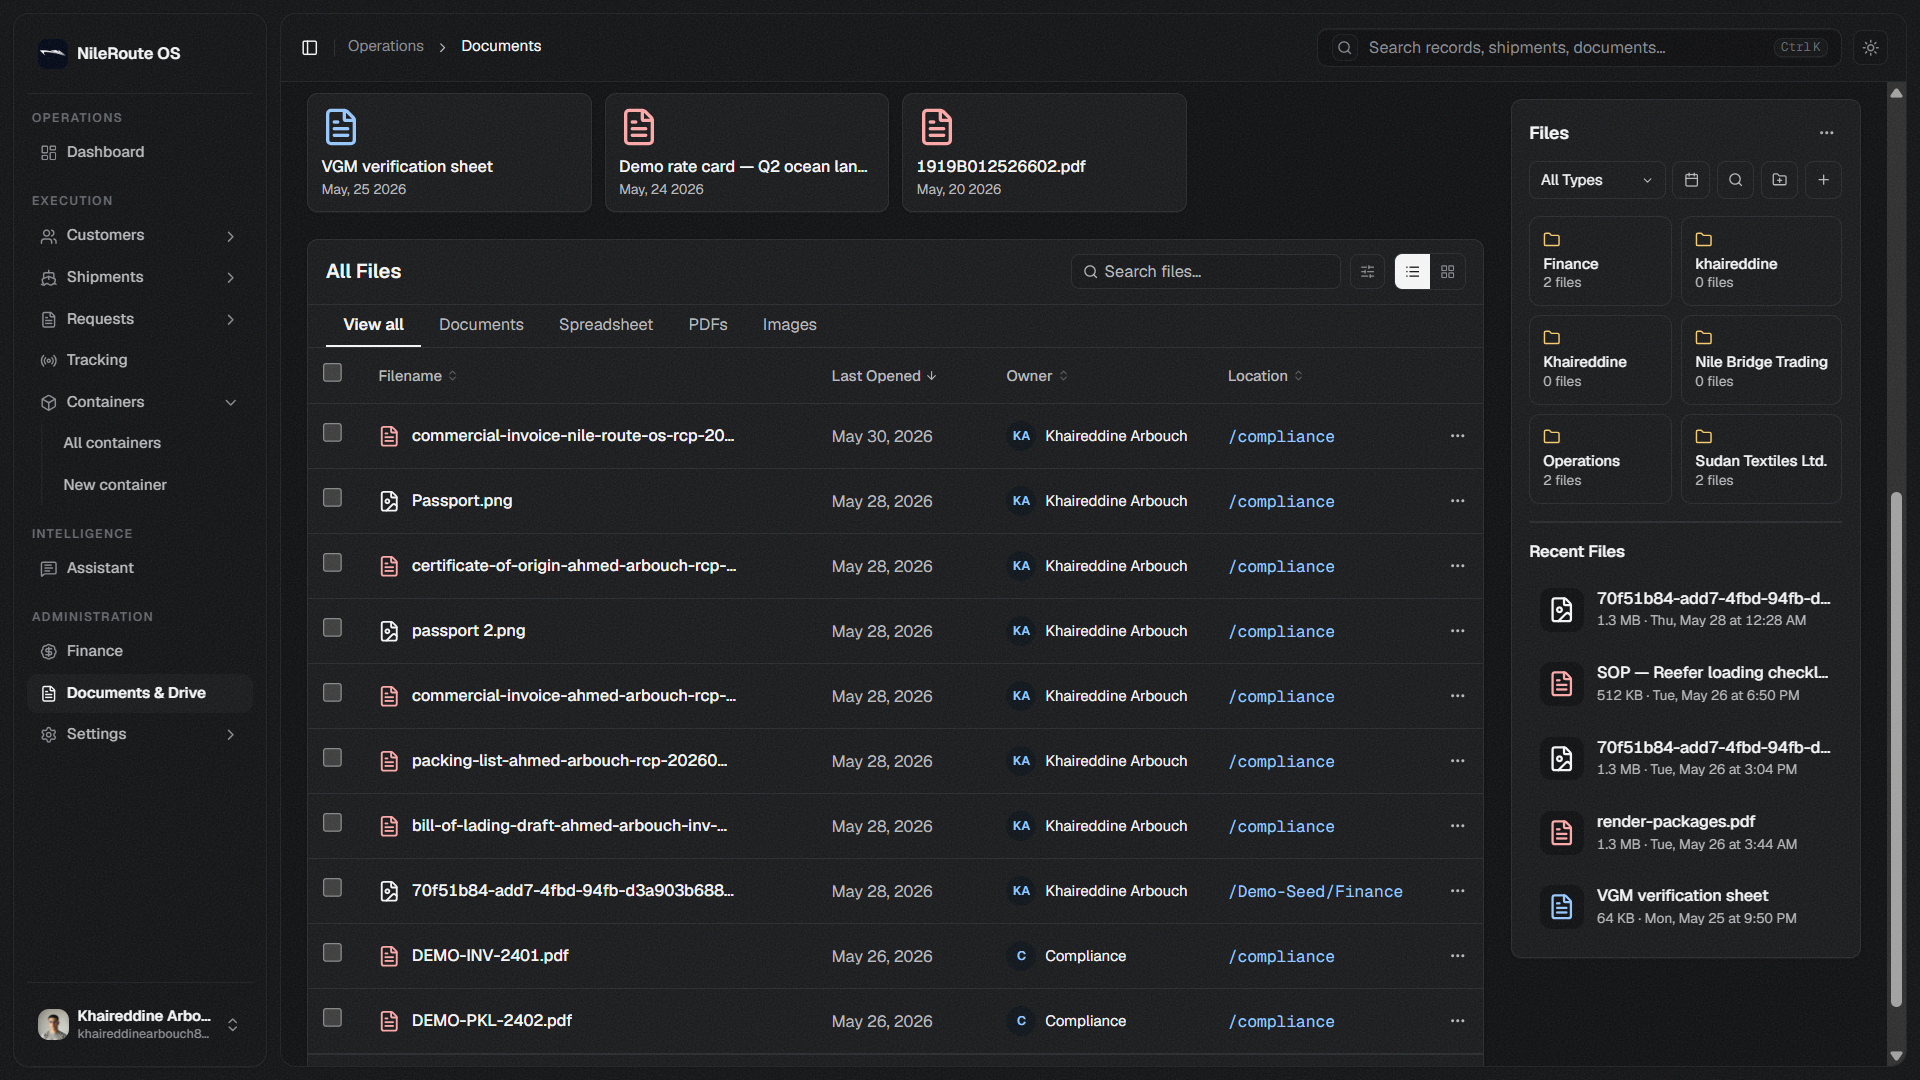Viewport: 1920px width, 1080px height.
Task: Switch to the Documents tab
Action: pos(481,325)
